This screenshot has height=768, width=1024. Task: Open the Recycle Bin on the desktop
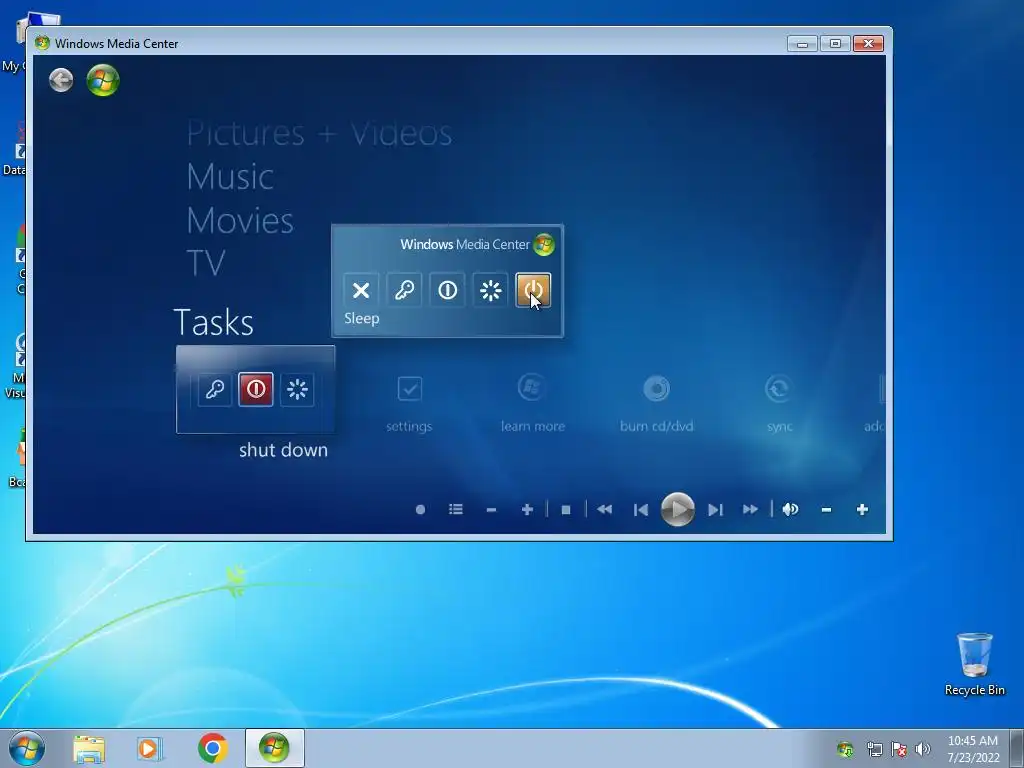974,664
